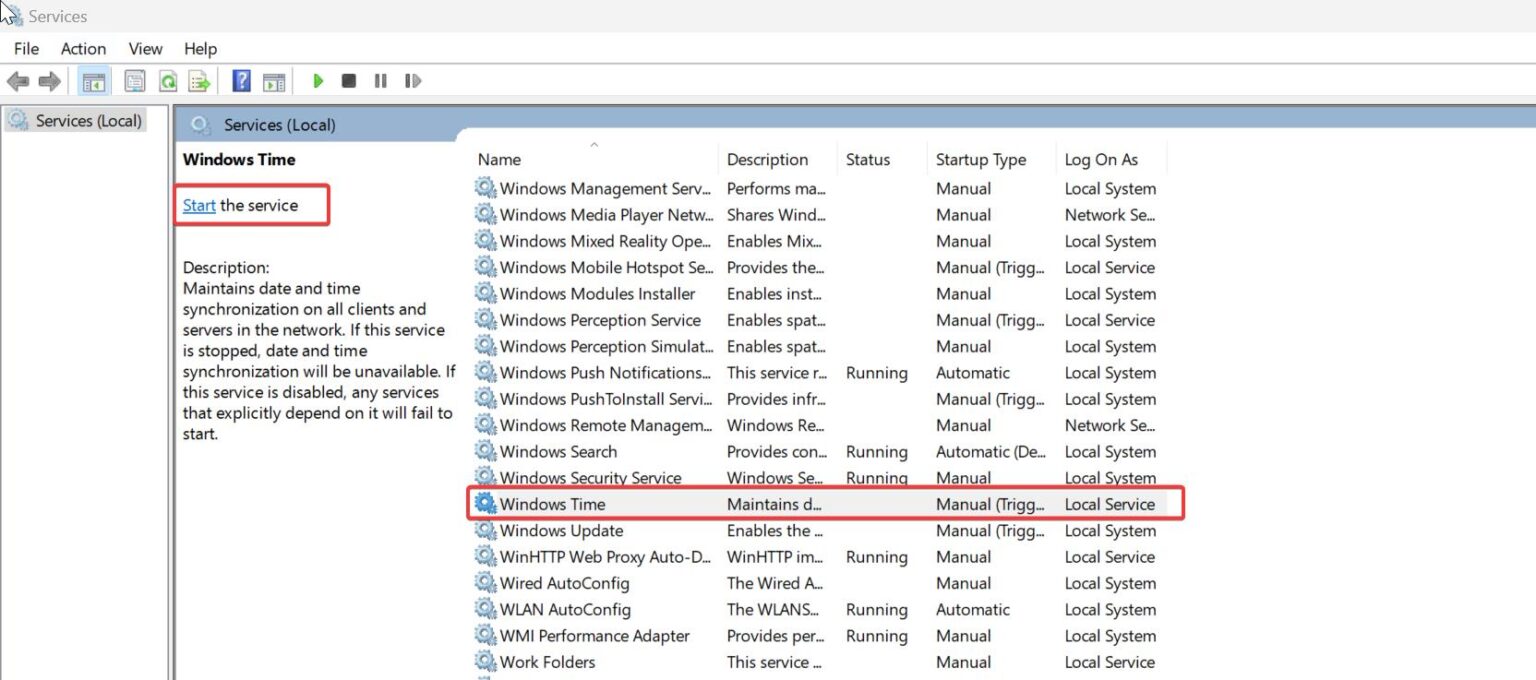Sort by the Status column header
This screenshot has width=1536, height=680.
[x=869, y=159]
